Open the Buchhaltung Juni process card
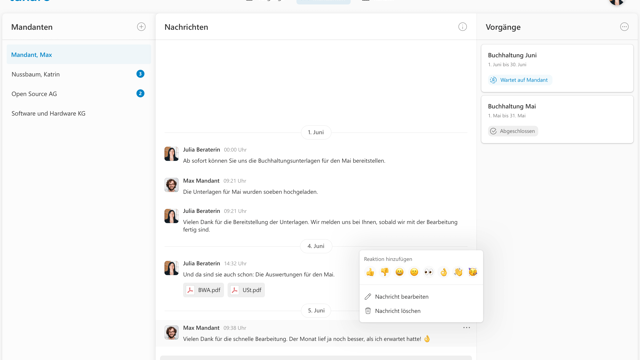The height and width of the screenshot is (360, 640). click(557, 68)
